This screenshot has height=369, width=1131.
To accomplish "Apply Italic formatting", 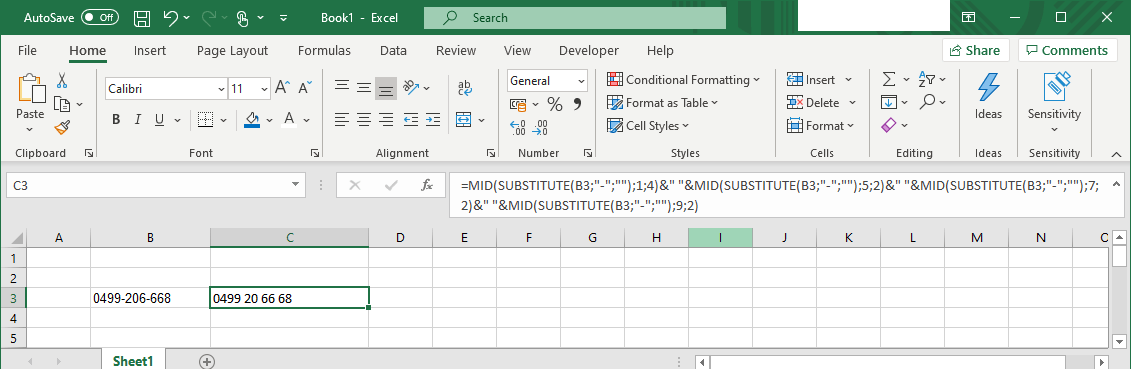I will 137,120.
